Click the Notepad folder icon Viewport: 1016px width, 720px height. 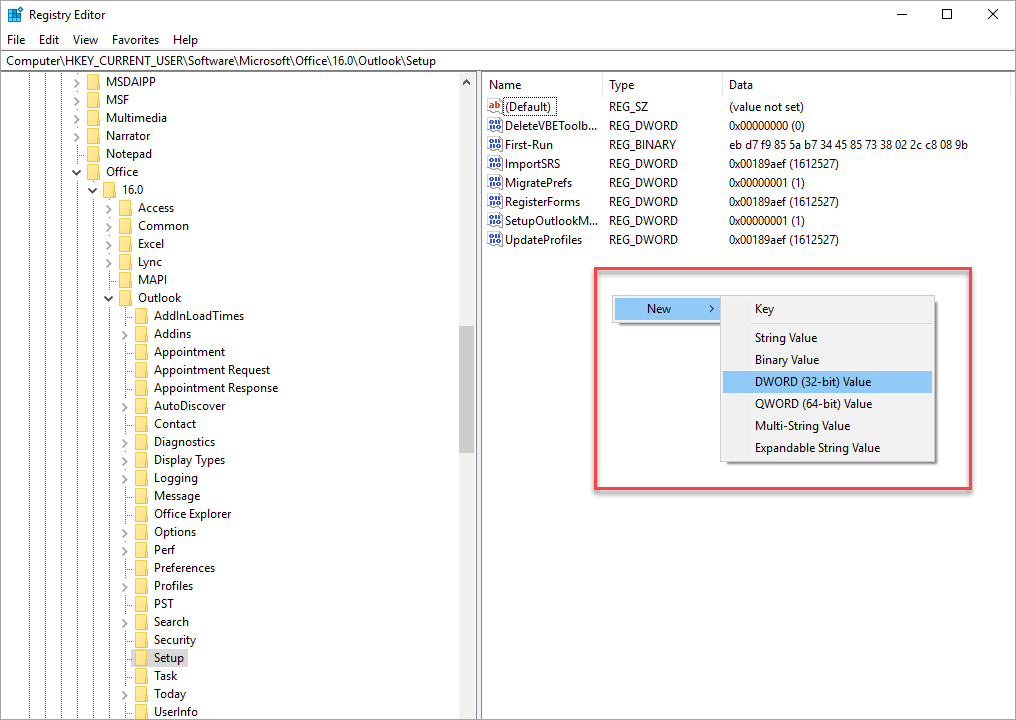[93, 154]
